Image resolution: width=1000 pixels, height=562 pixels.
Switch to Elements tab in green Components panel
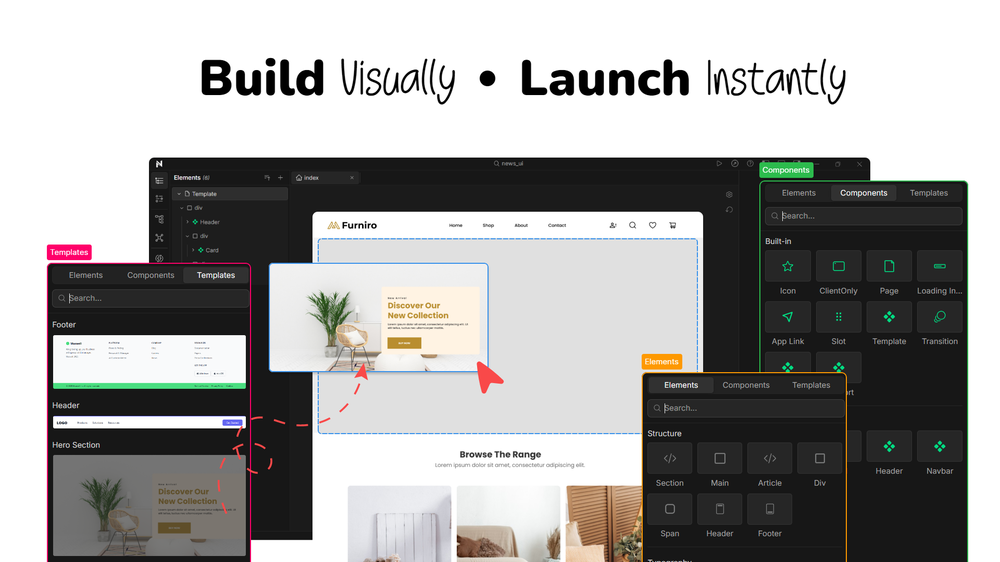(798, 193)
